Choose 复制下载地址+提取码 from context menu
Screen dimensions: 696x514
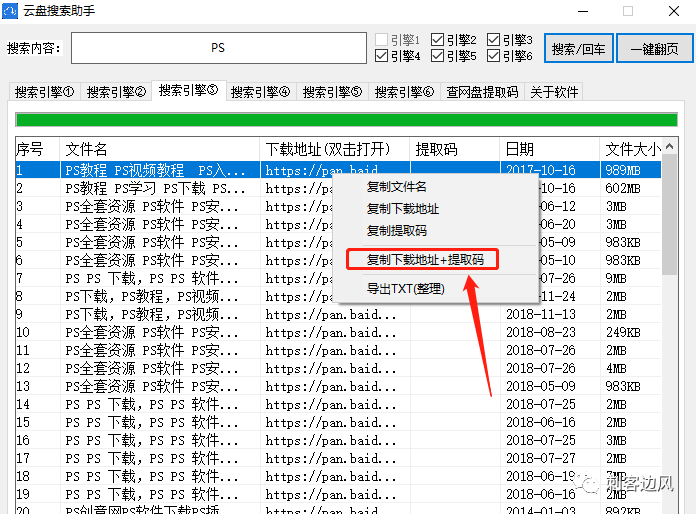tap(425, 259)
